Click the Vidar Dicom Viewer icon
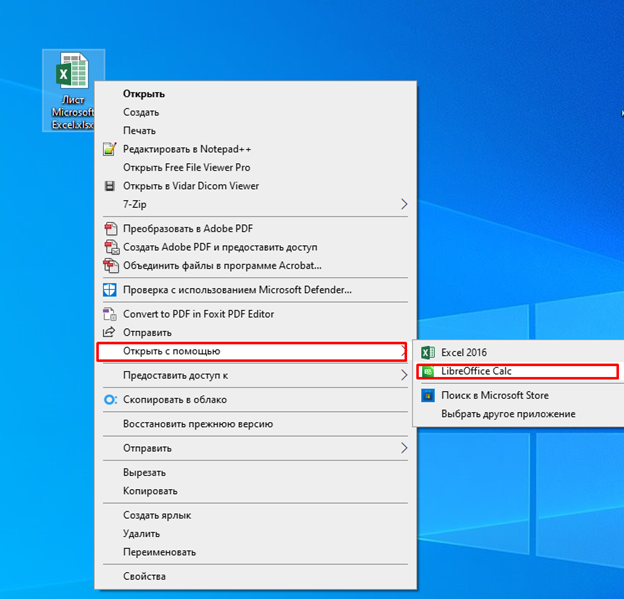Screen dimensions: 624x599 (110, 186)
